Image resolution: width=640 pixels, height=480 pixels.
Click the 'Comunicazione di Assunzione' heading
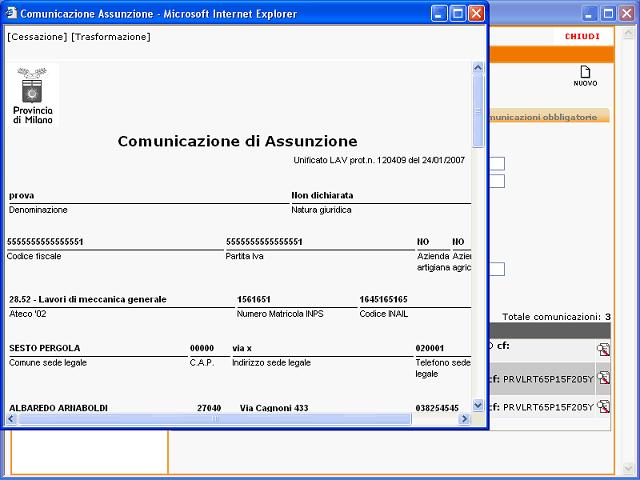coord(238,141)
